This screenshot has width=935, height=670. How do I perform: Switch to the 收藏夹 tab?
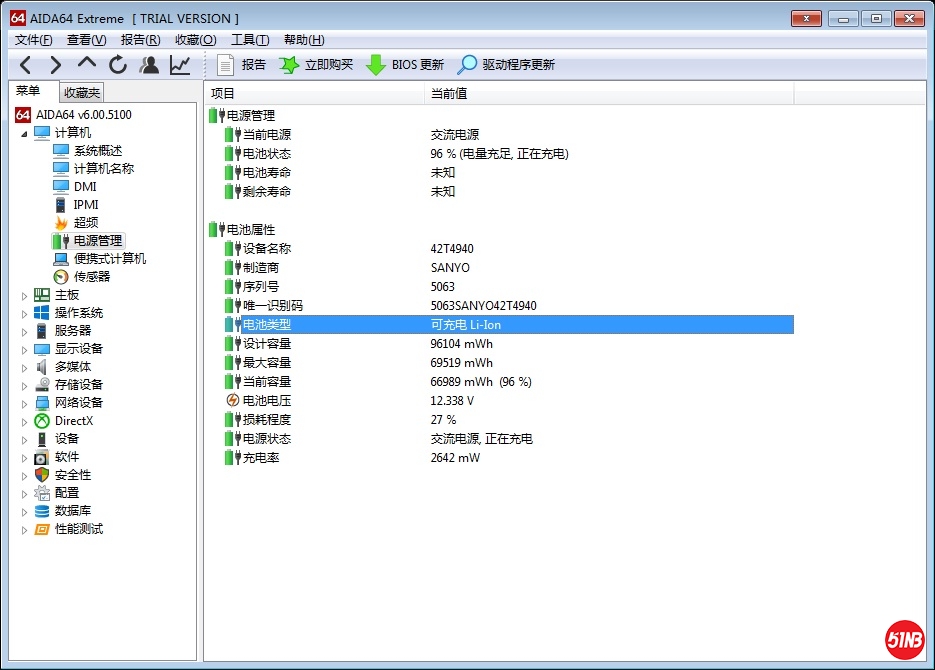[82, 93]
